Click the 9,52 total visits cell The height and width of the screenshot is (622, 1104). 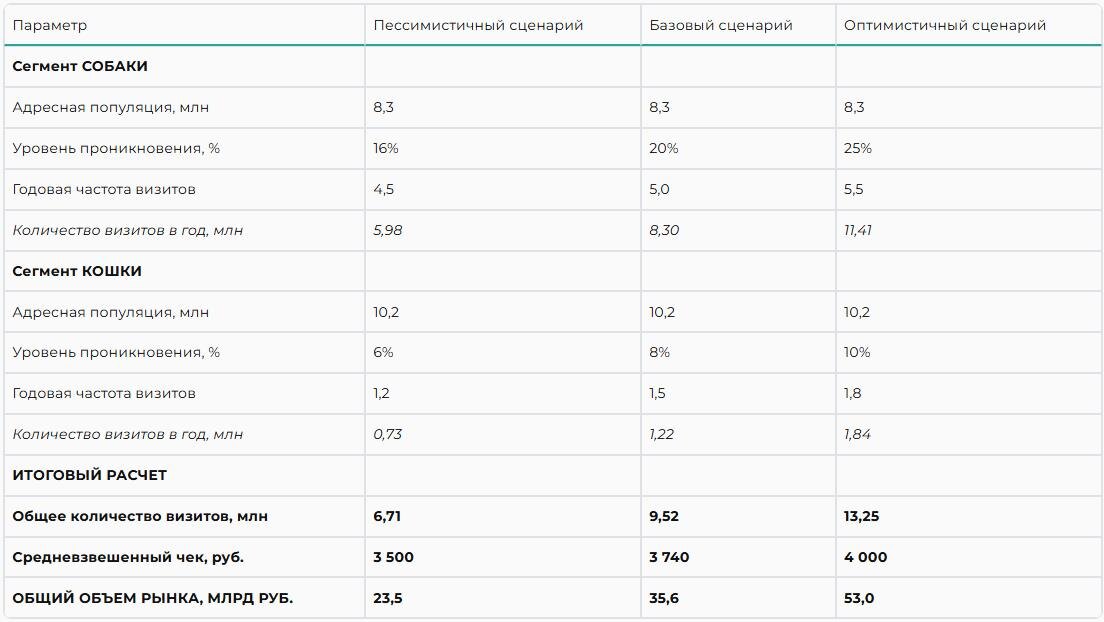click(663, 516)
